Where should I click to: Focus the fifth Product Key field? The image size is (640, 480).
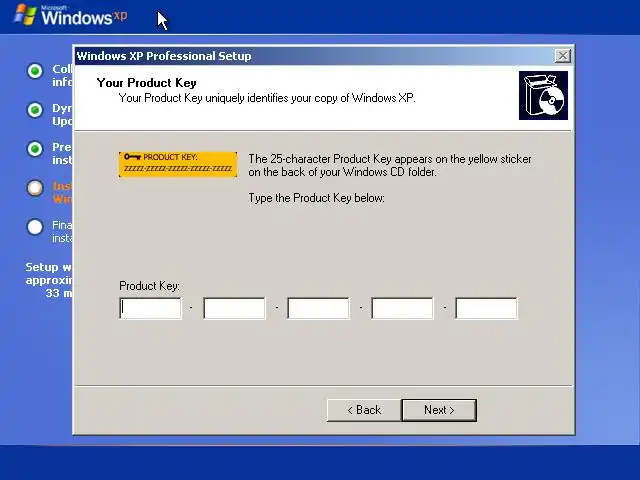tap(486, 308)
